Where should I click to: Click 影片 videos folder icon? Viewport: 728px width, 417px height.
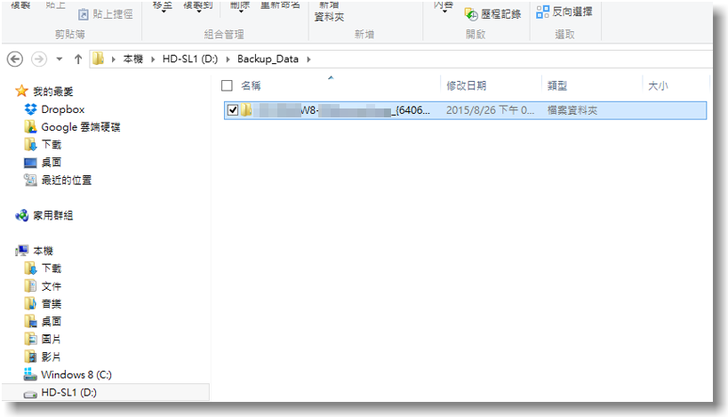click(x=30, y=357)
